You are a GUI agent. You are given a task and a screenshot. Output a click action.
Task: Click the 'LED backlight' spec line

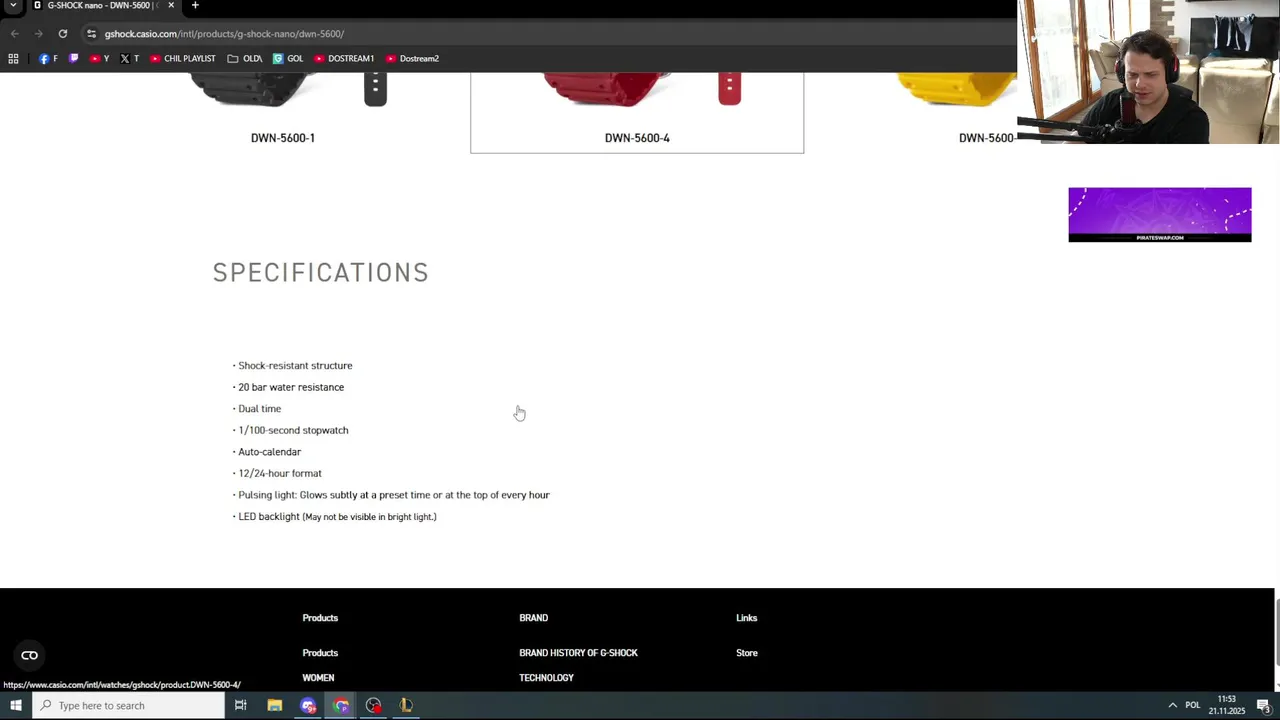point(335,517)
